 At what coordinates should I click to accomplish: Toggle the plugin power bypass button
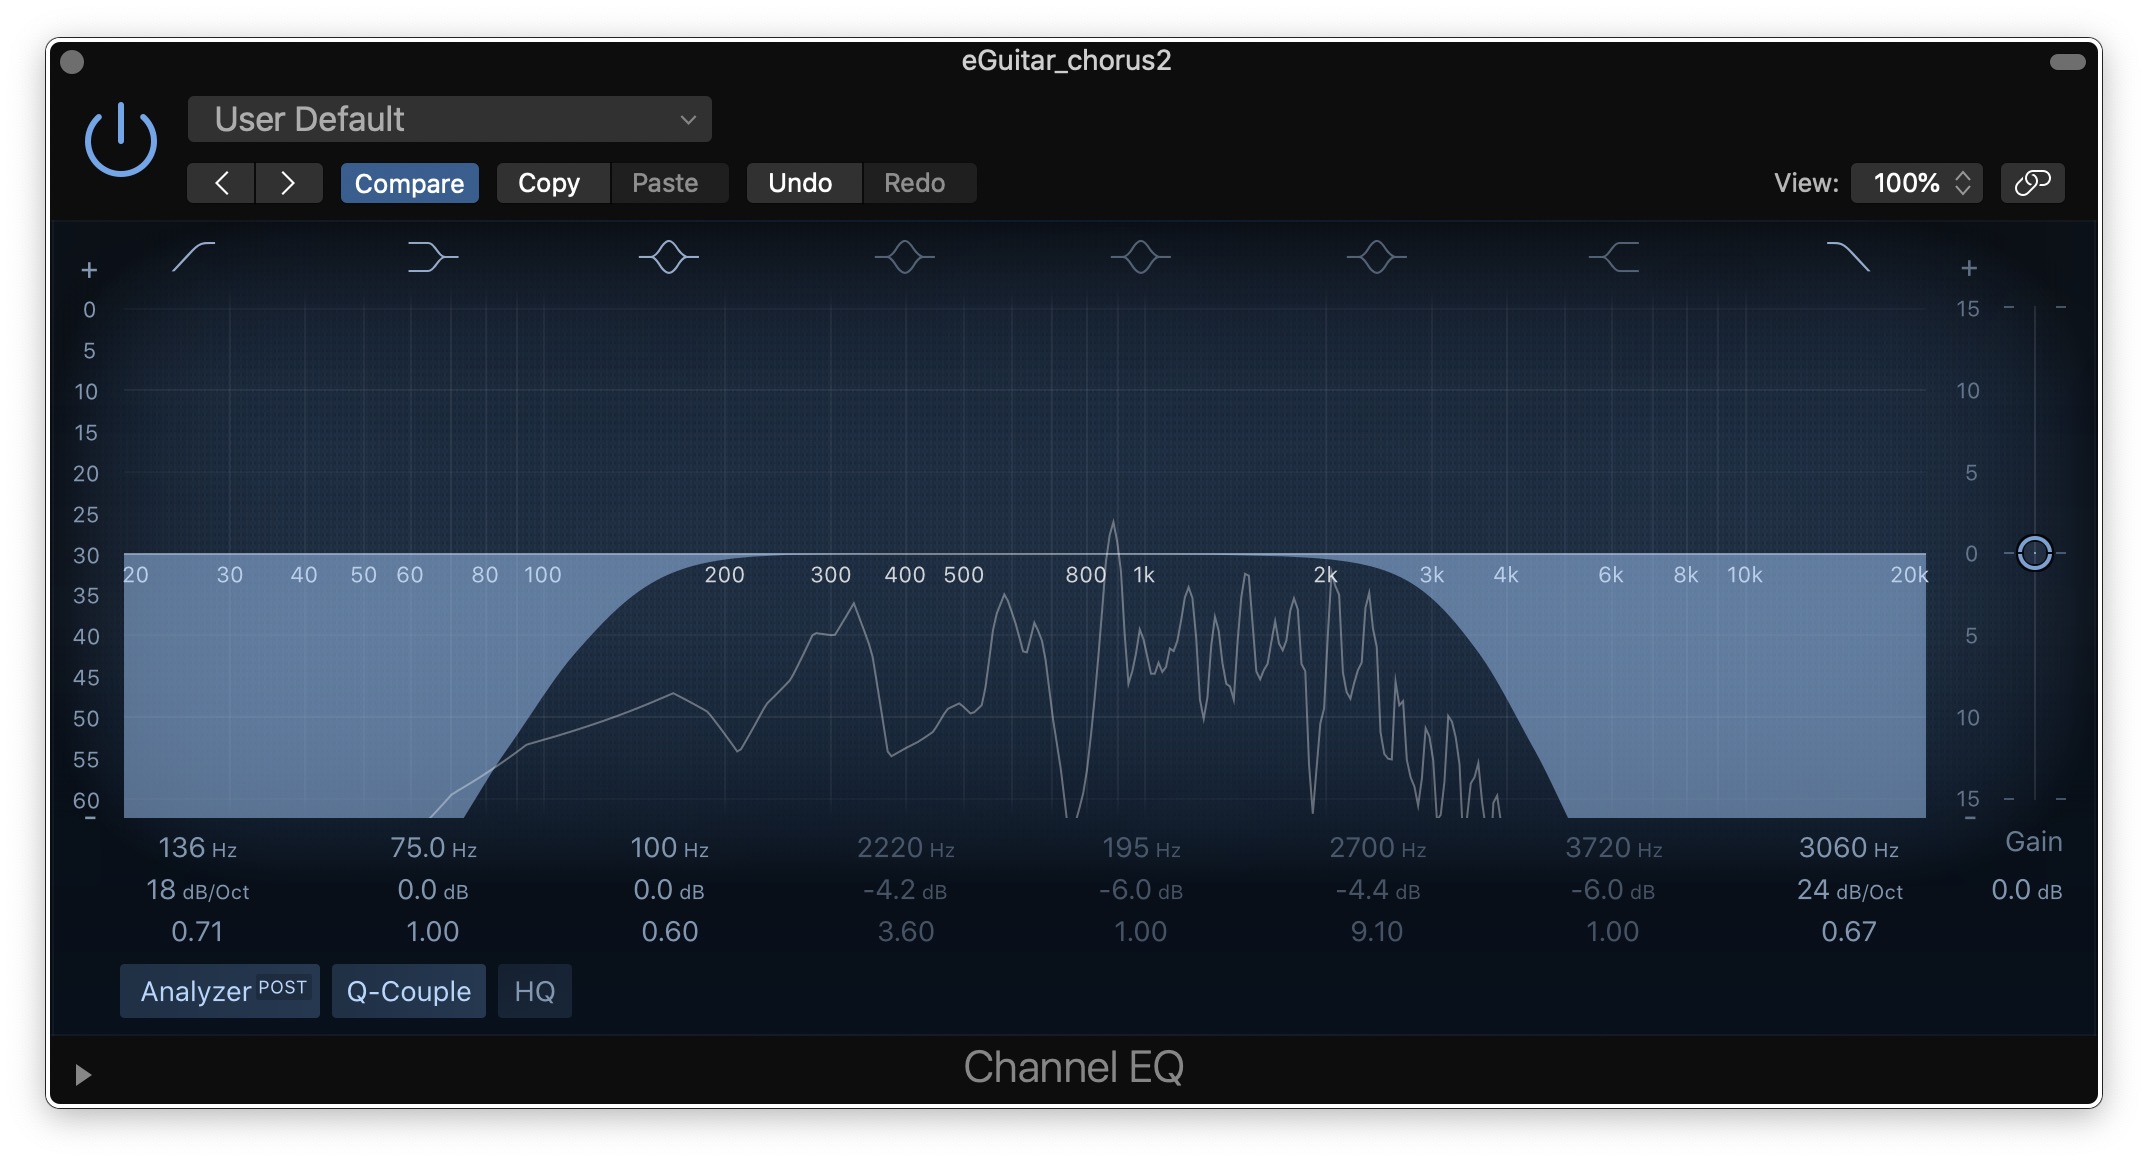click(x=120, y=140)
